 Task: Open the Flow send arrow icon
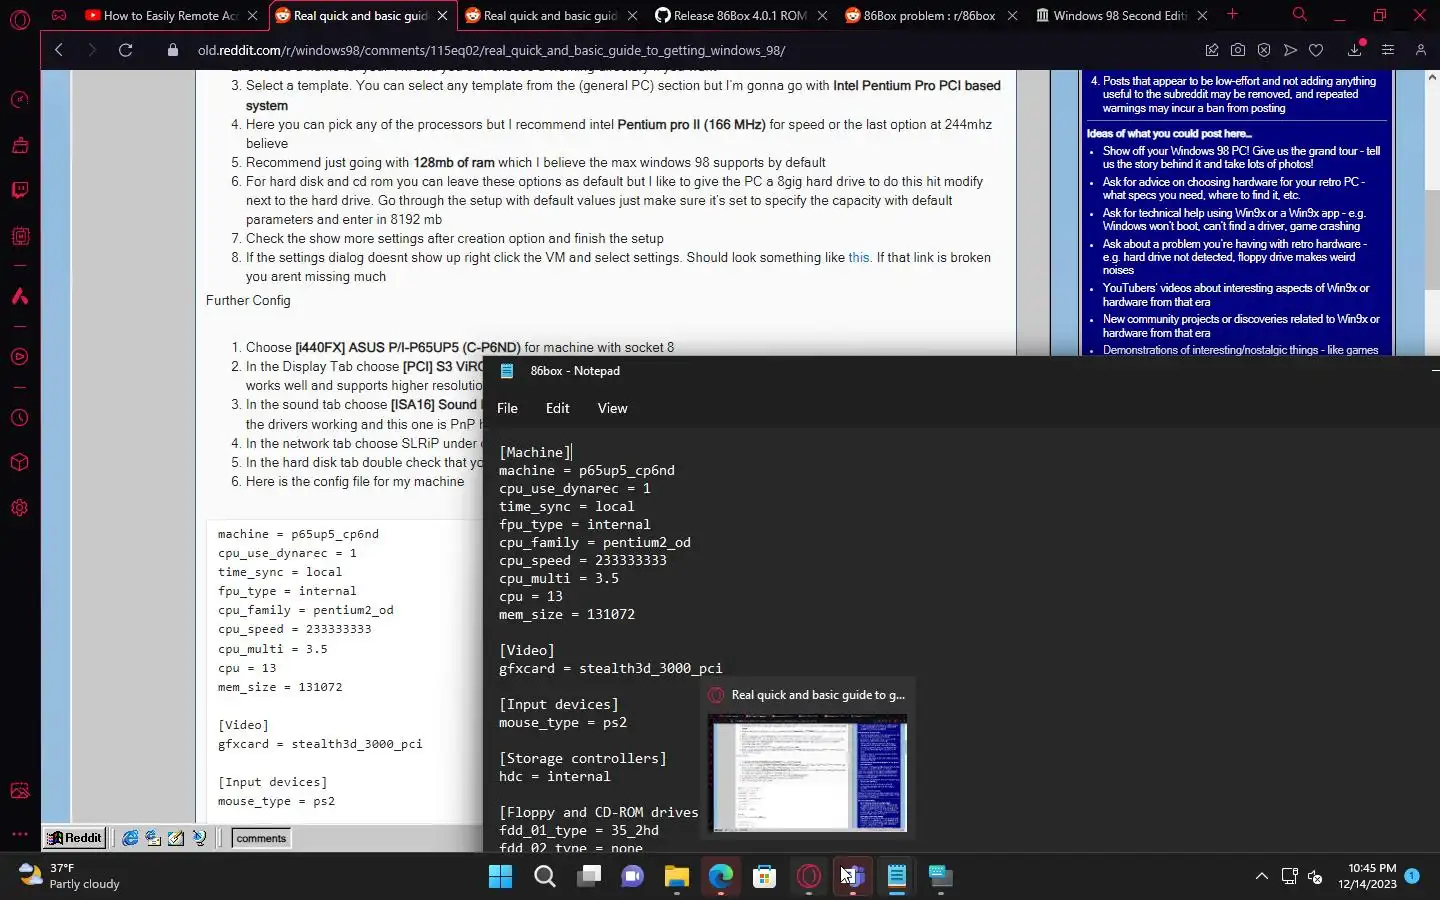tap(1290, 50)
